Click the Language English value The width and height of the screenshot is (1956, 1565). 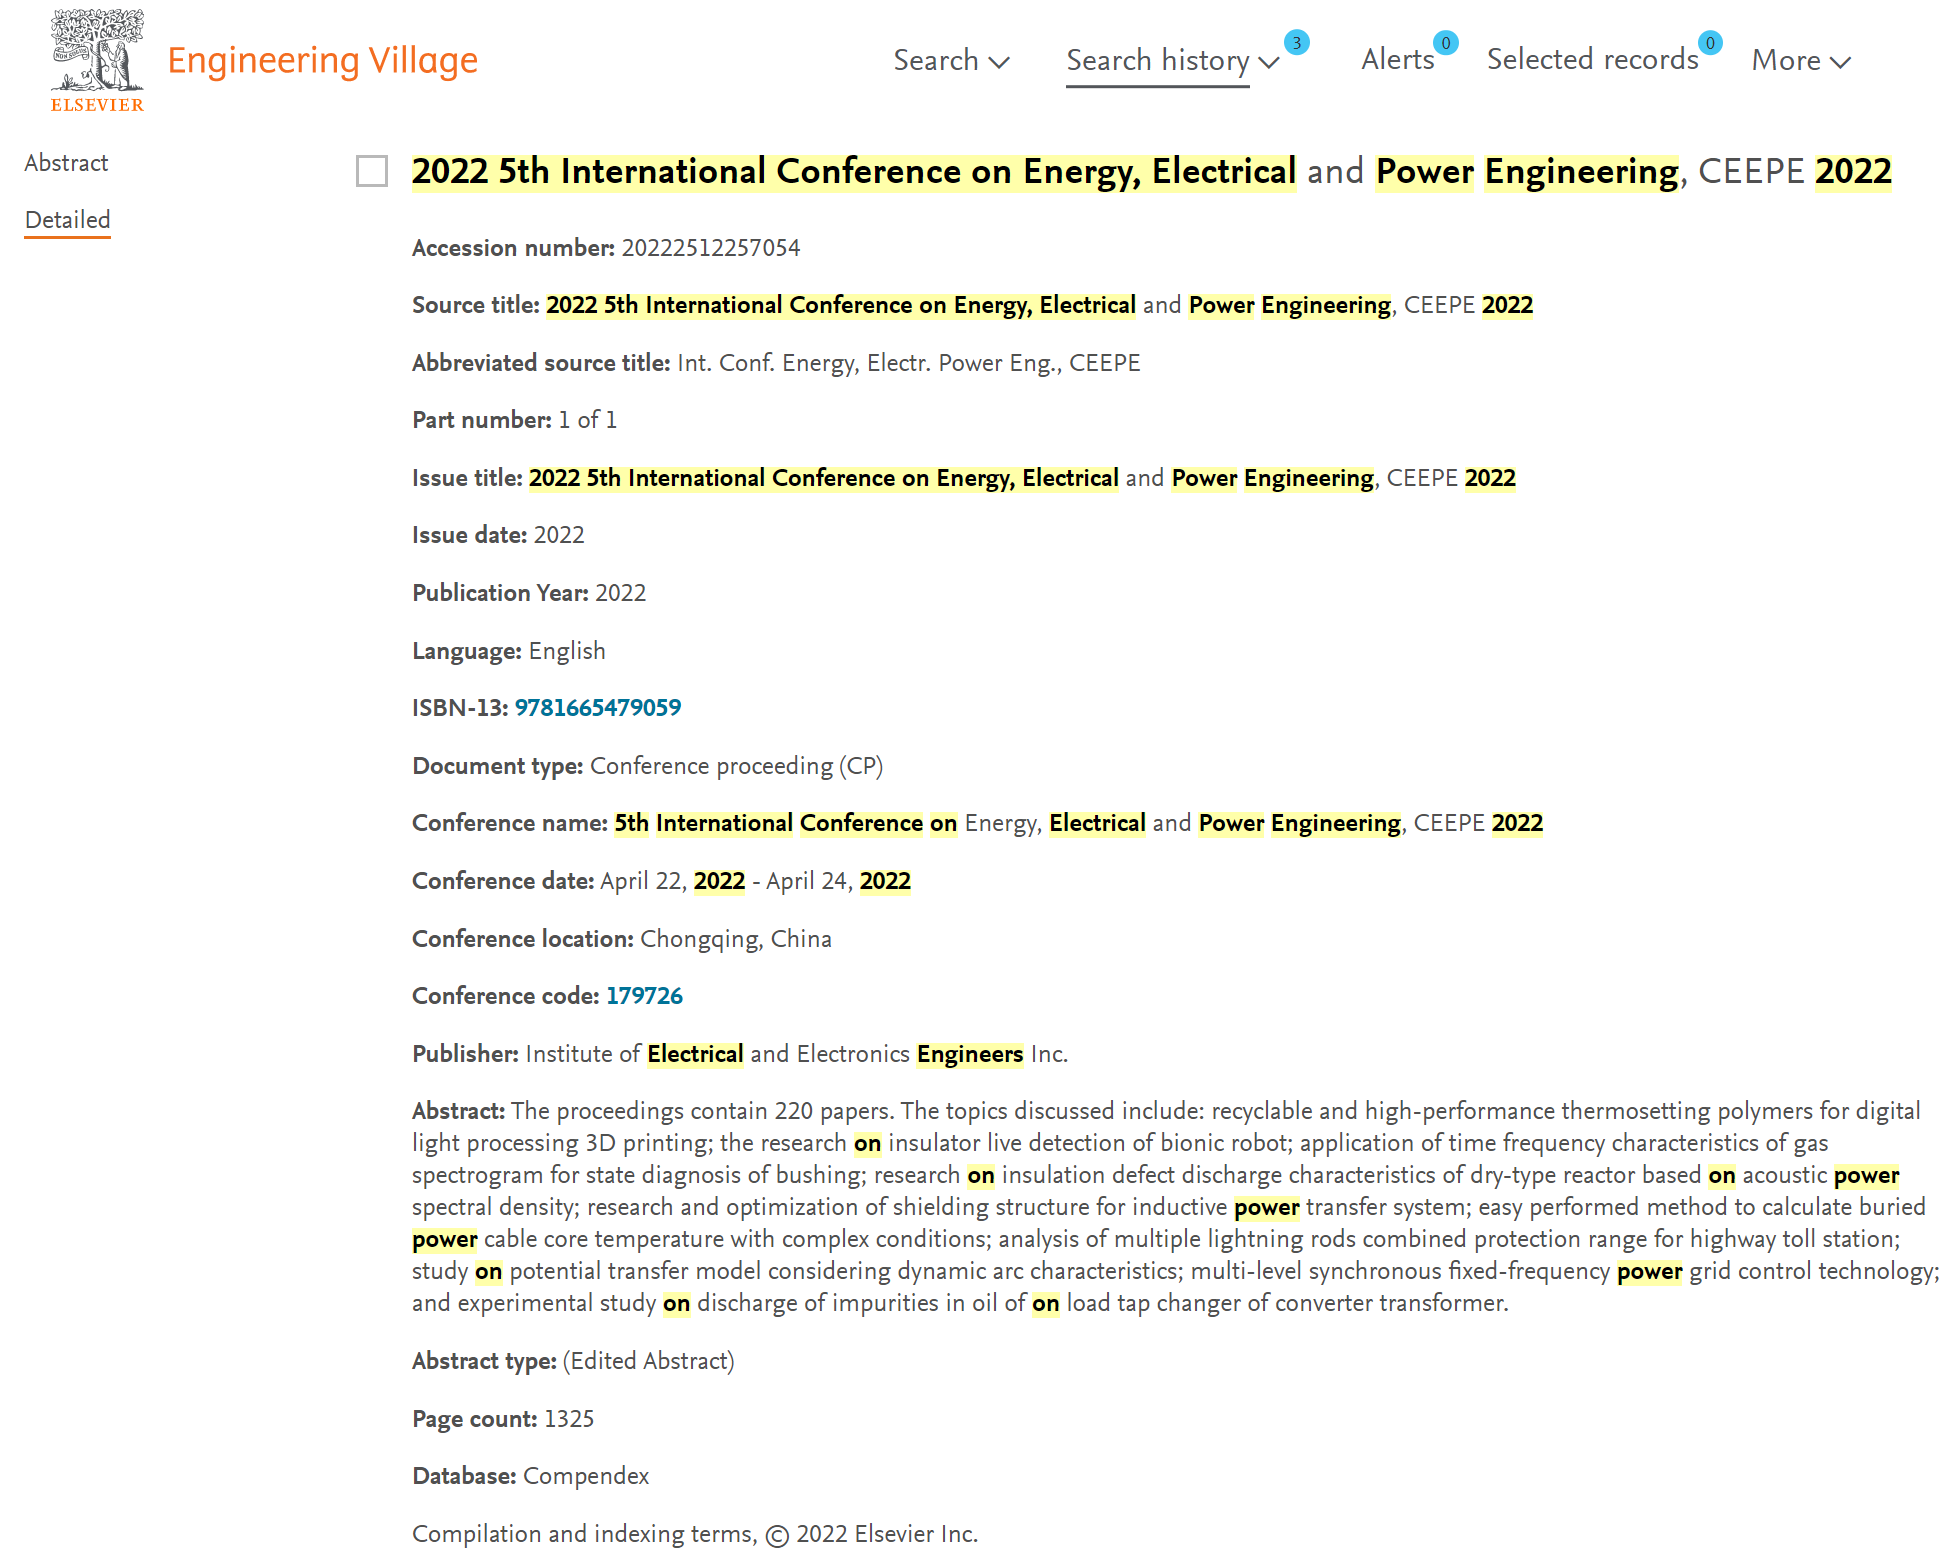click(x=567, y=651)
